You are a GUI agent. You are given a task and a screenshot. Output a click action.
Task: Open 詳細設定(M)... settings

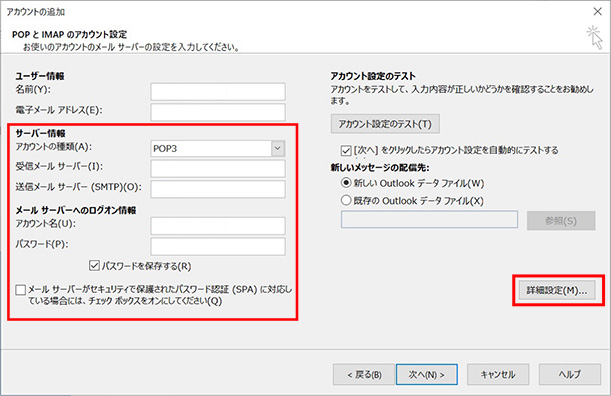(x=557, y=290)
